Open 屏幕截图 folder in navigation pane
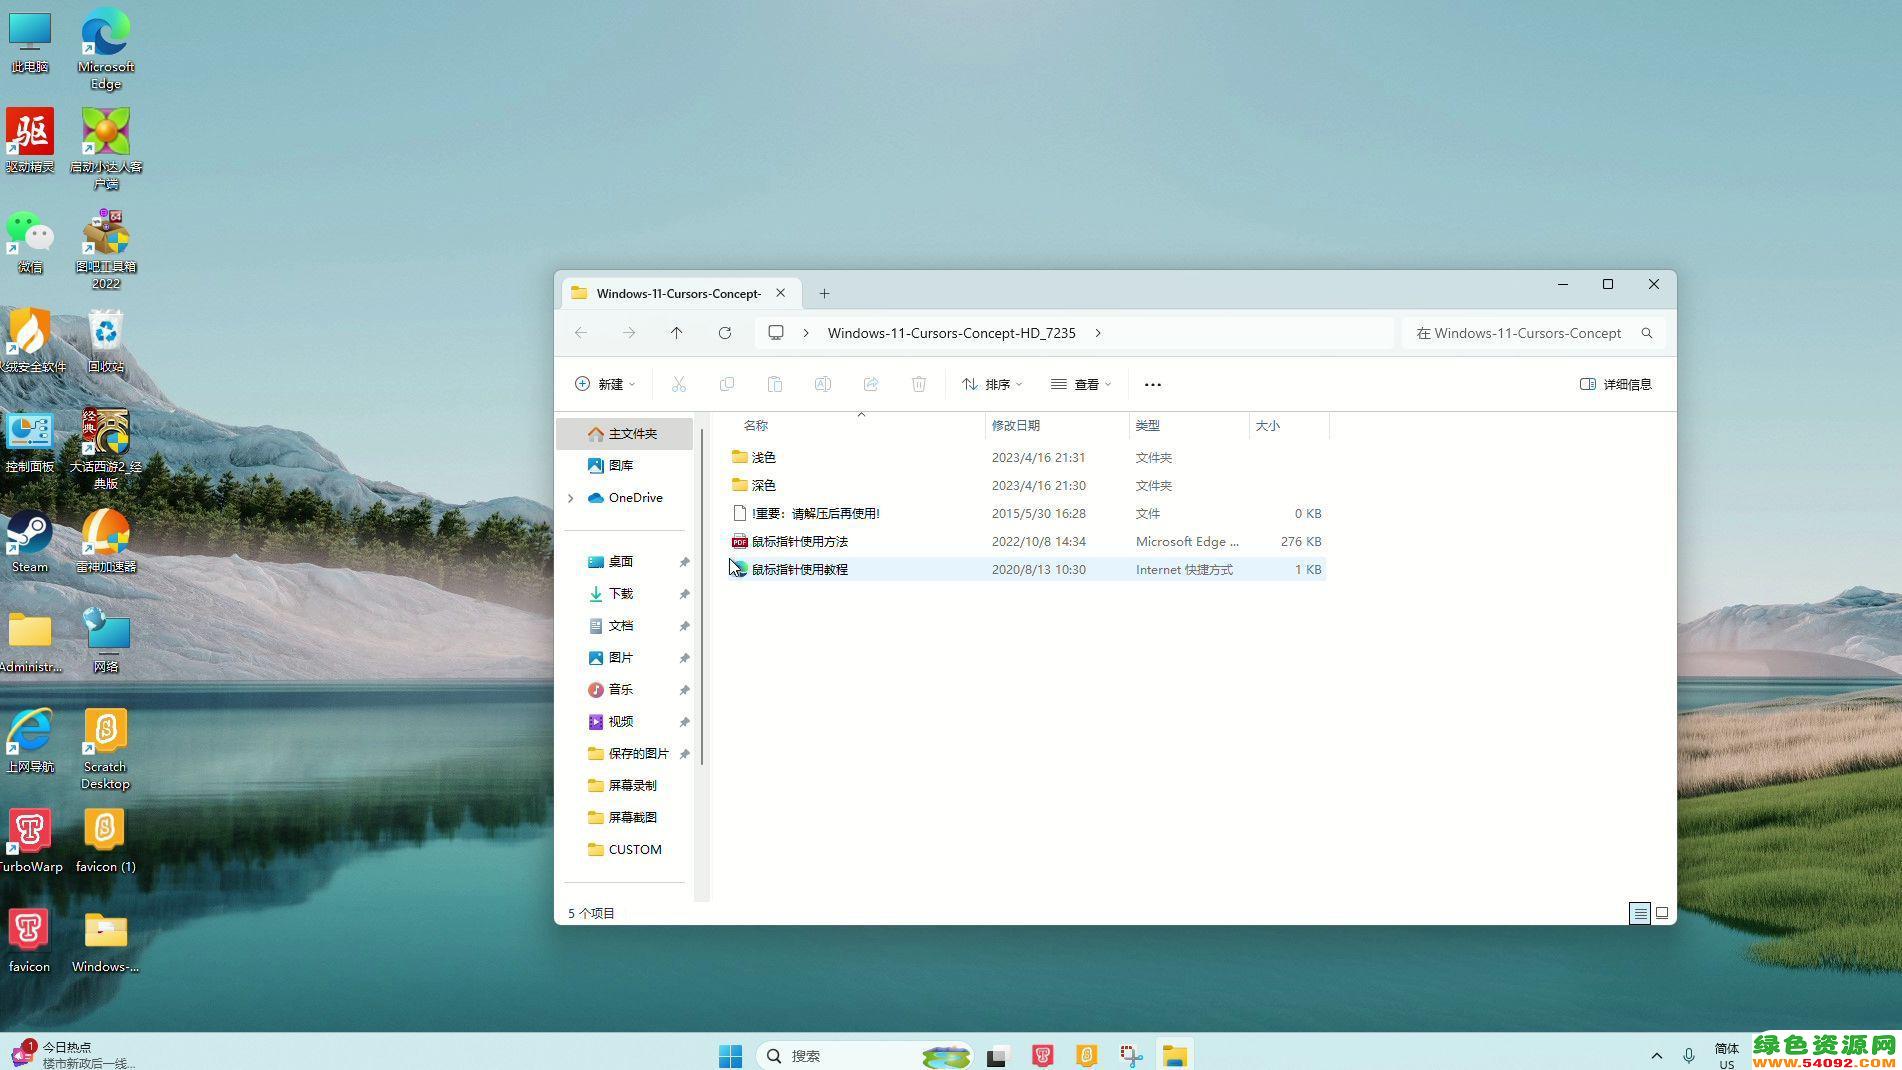This screenshot has width=1902, height=1070. tap(625, 817)
